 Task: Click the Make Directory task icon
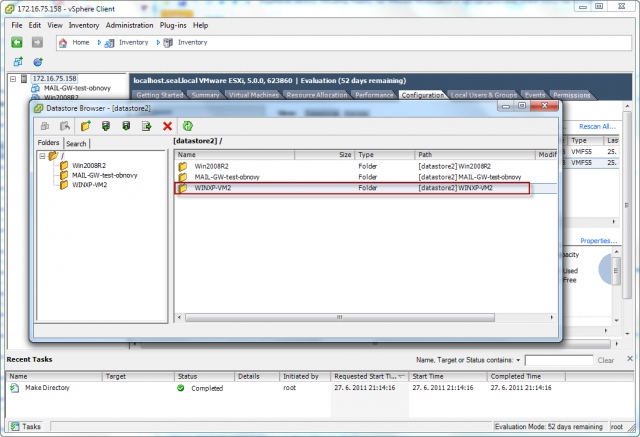(x=15, y=388)
